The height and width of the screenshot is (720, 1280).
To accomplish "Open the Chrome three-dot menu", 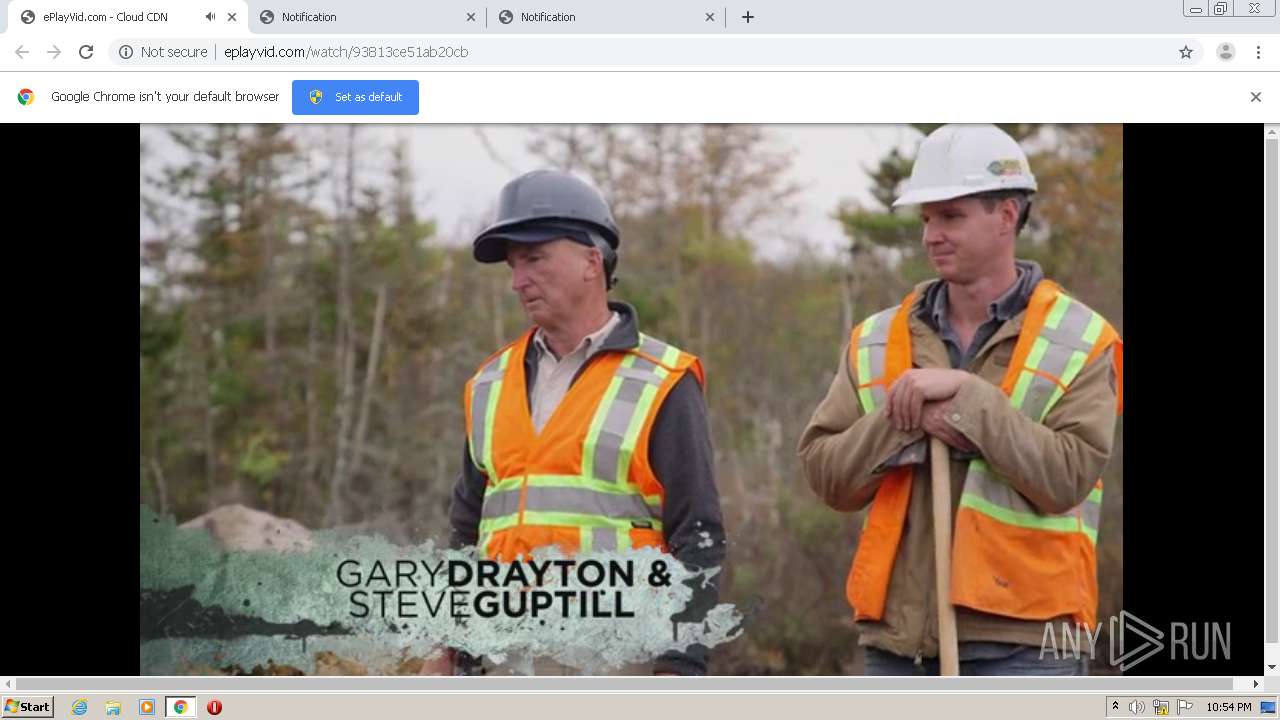I will (x=1258, y=52).
